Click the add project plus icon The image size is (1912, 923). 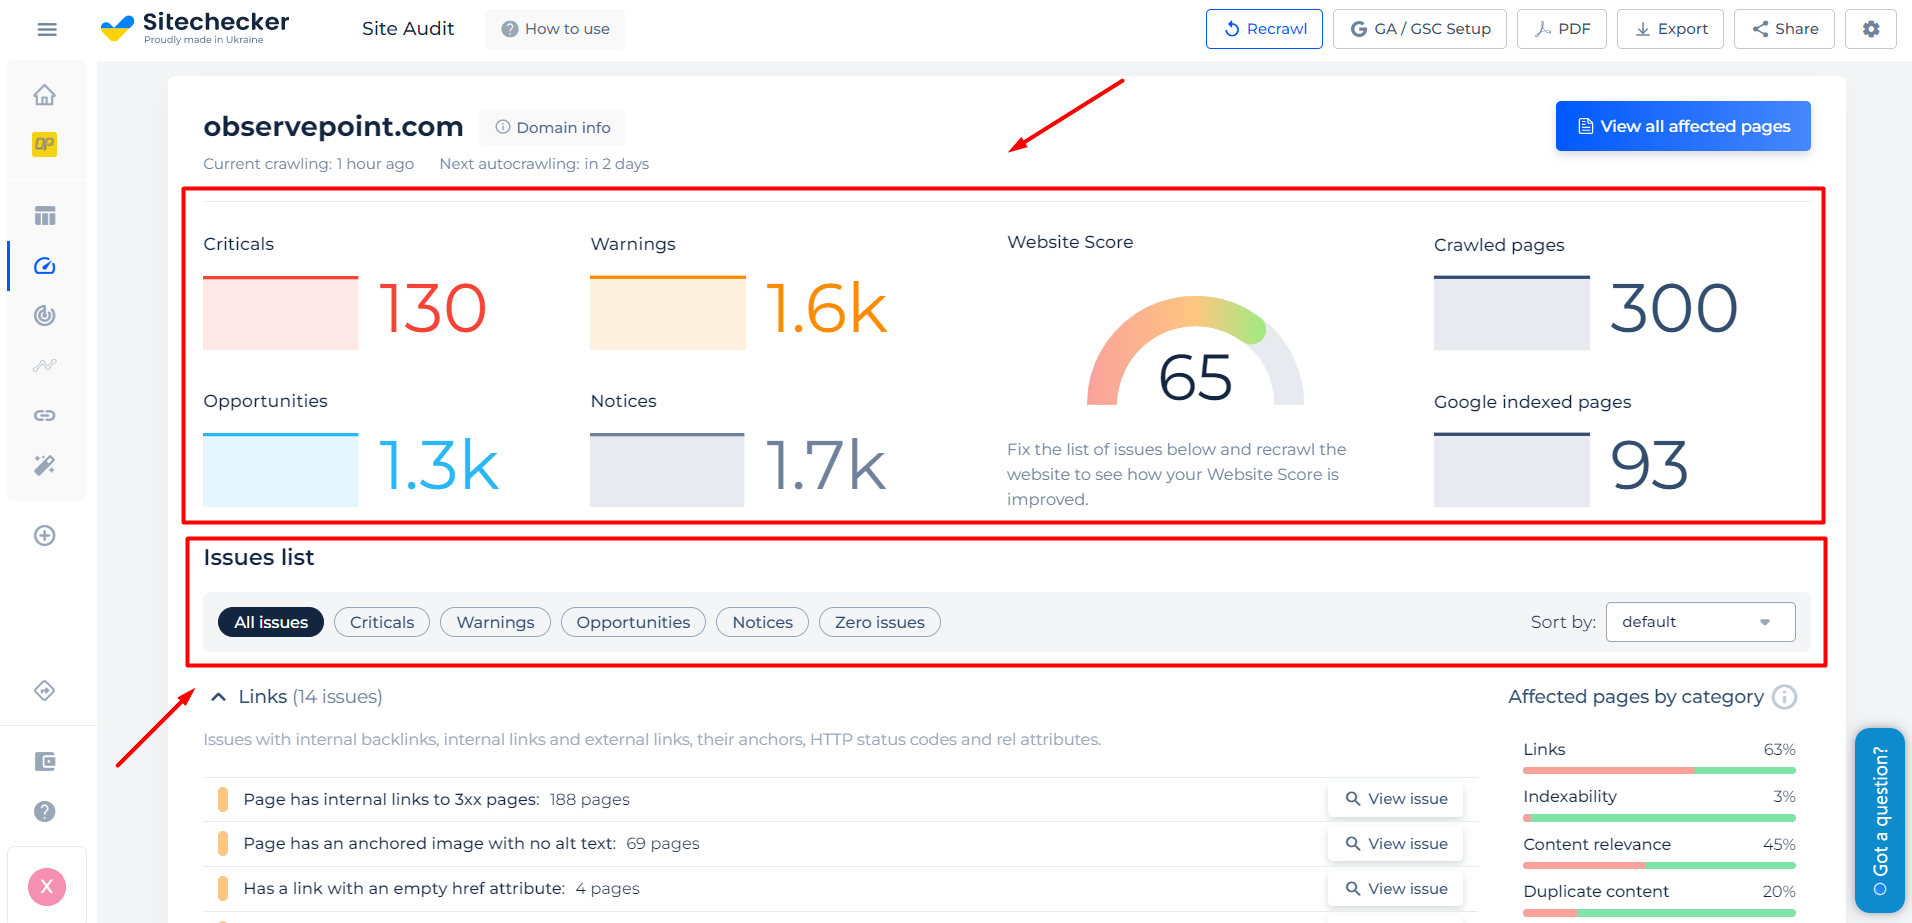(x=44, y=535)
